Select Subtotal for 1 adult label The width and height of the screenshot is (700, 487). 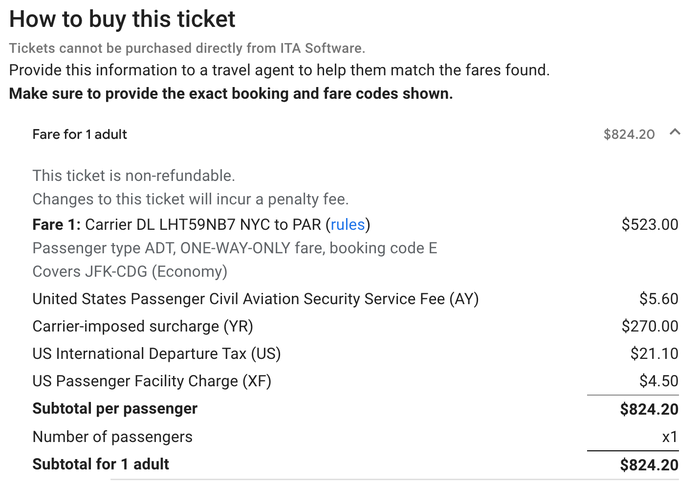click(x=100, y=464)
